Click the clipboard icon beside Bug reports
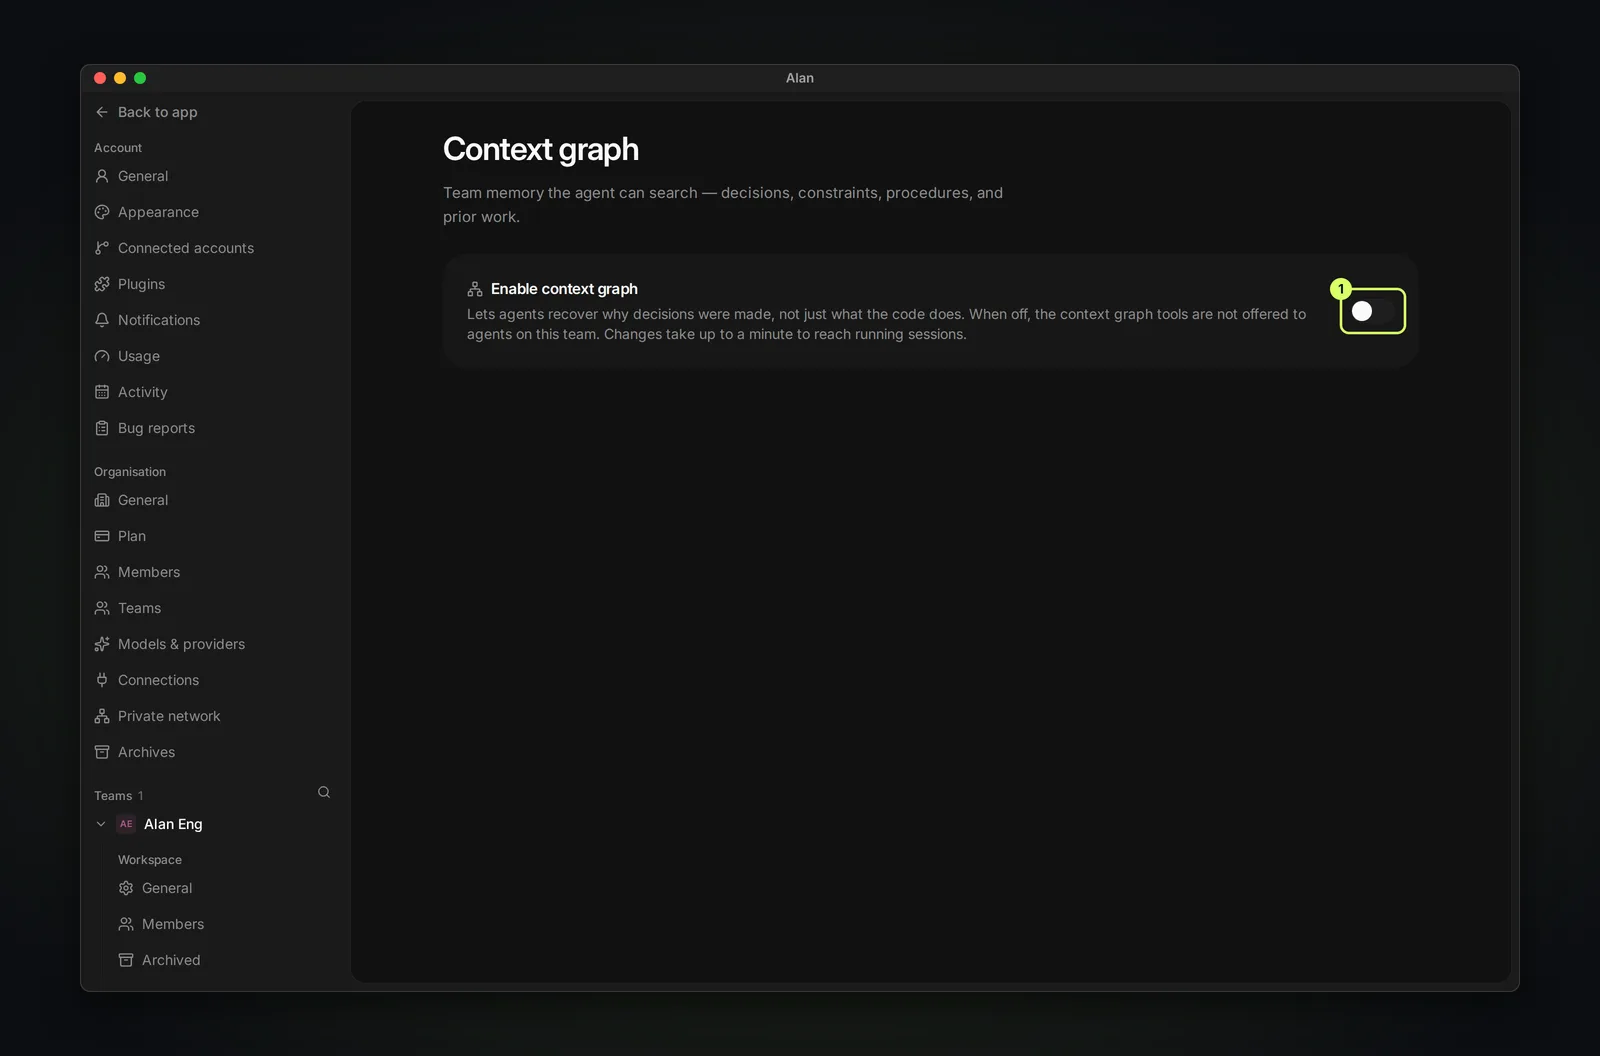1600x1056 pixels. [x=102, y=428]
